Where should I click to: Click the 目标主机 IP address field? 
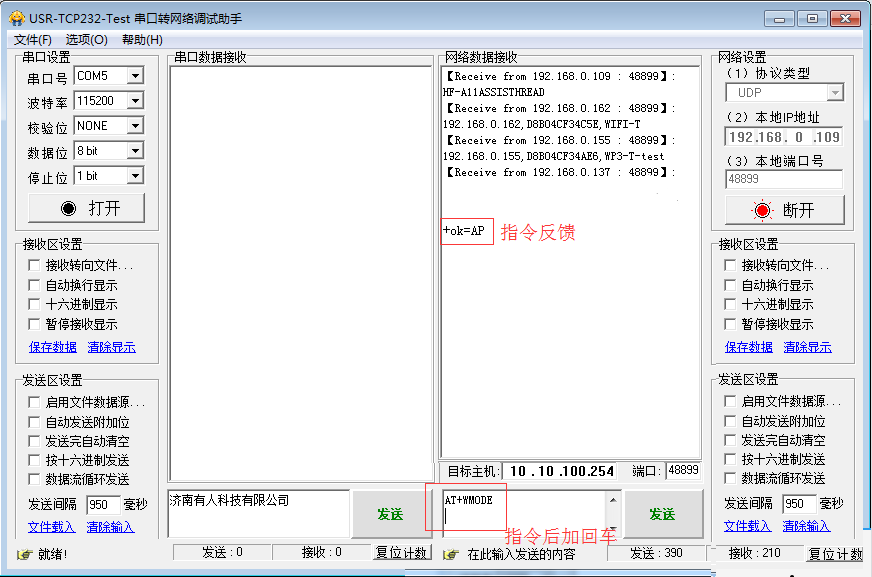[560, 471]
